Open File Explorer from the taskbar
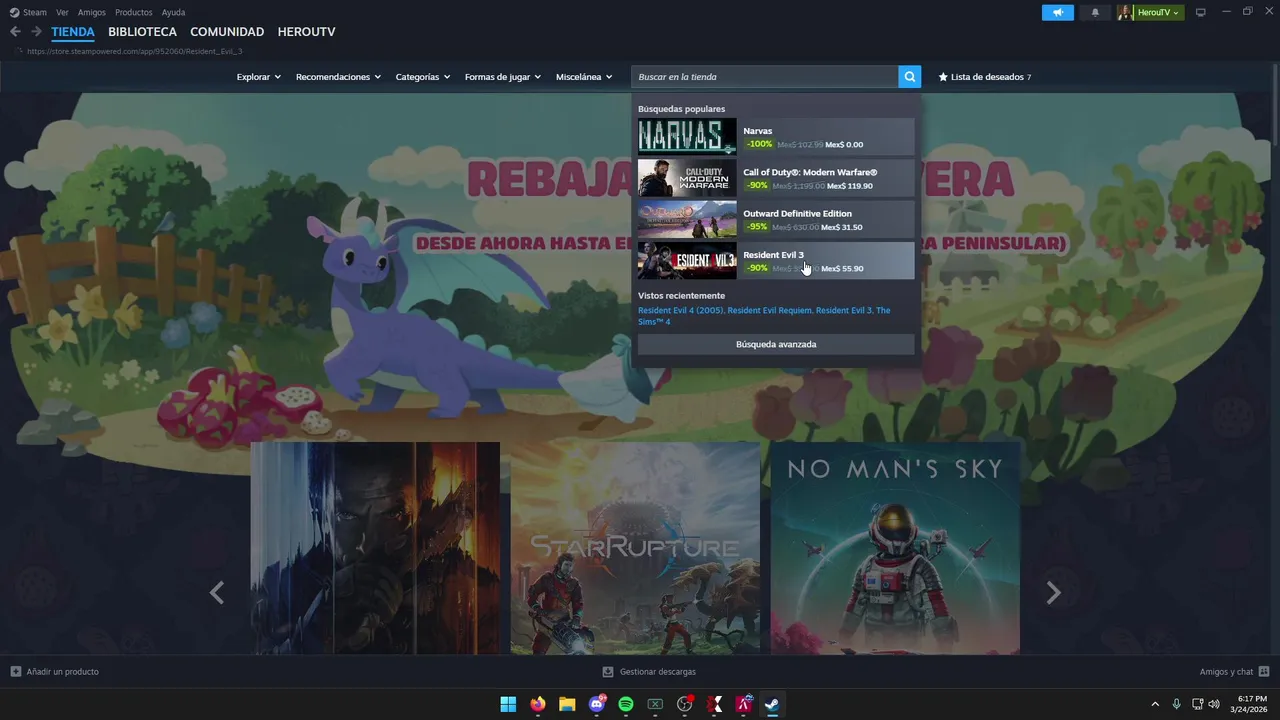The height and width of the screenshot is (720, 1280). click(567, 704)
